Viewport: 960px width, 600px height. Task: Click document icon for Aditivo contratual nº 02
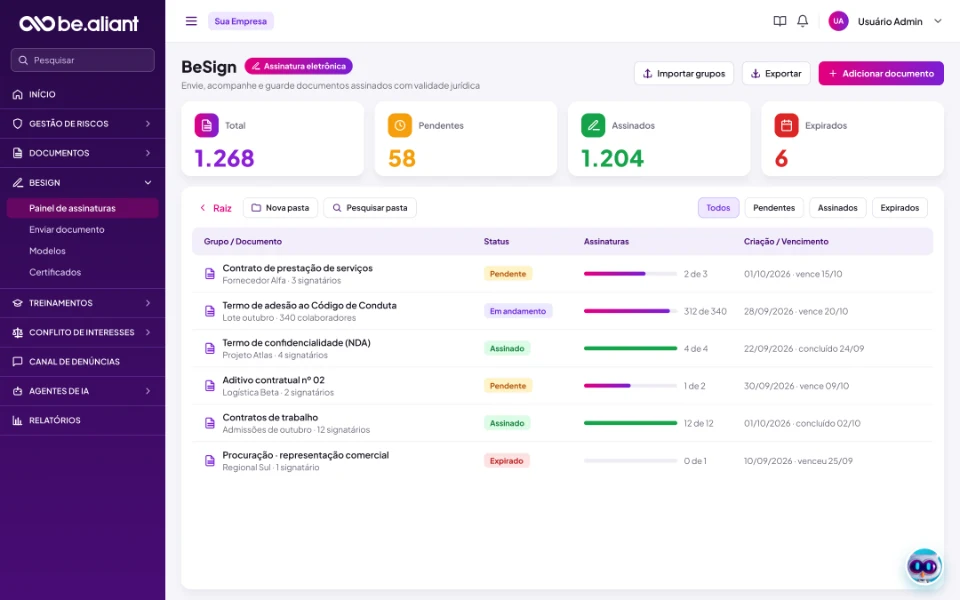point(209,386)
